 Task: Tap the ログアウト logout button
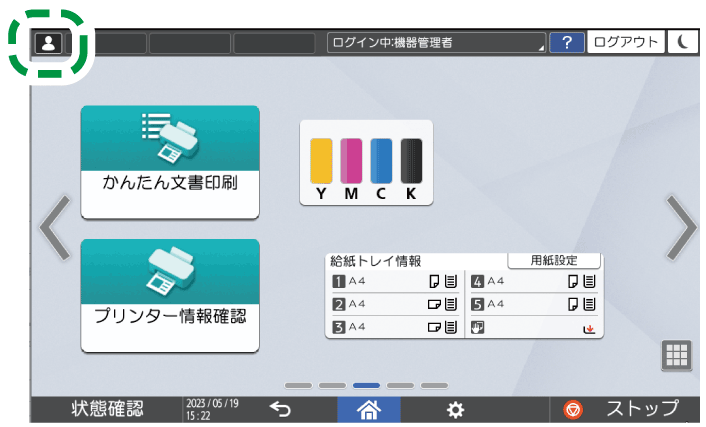(x=625, y=42)
